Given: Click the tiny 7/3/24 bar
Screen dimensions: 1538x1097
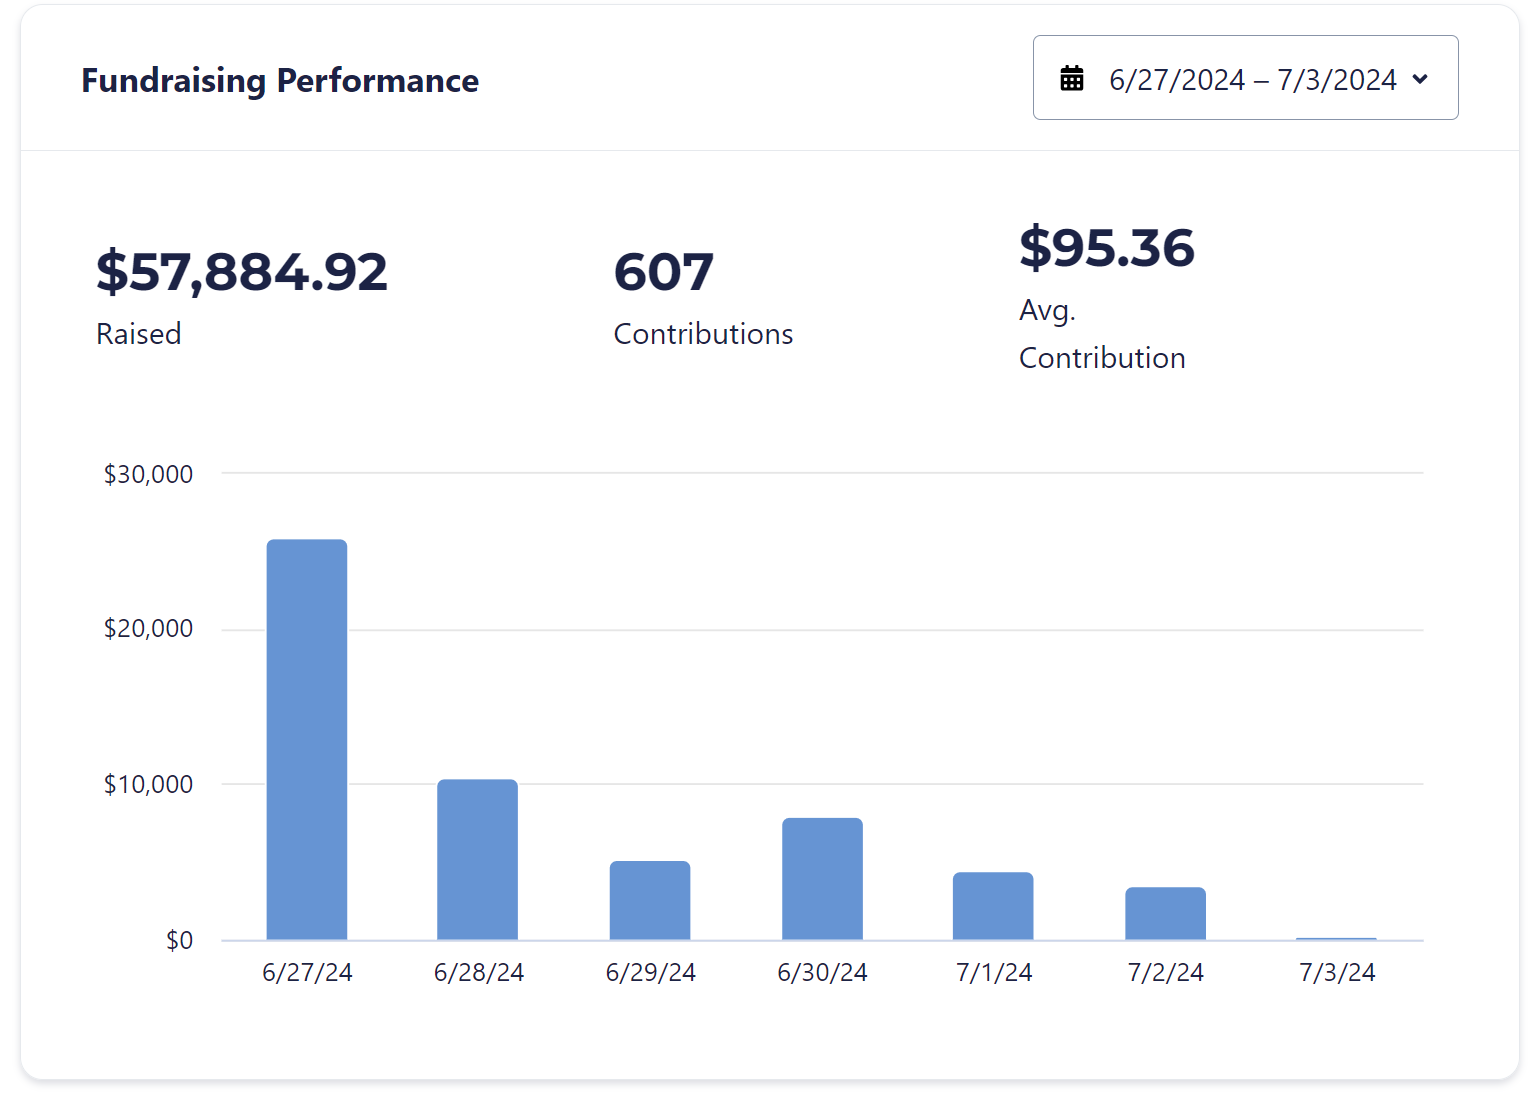Looking at the screenshot, I should (1336, 939).
